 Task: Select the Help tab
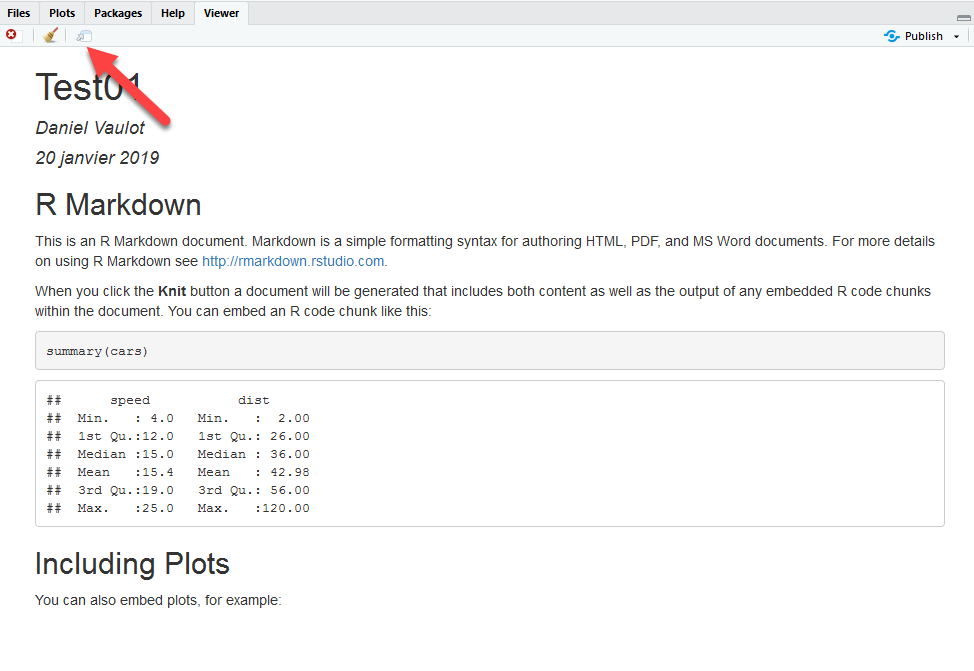click(x=173, y=13)
